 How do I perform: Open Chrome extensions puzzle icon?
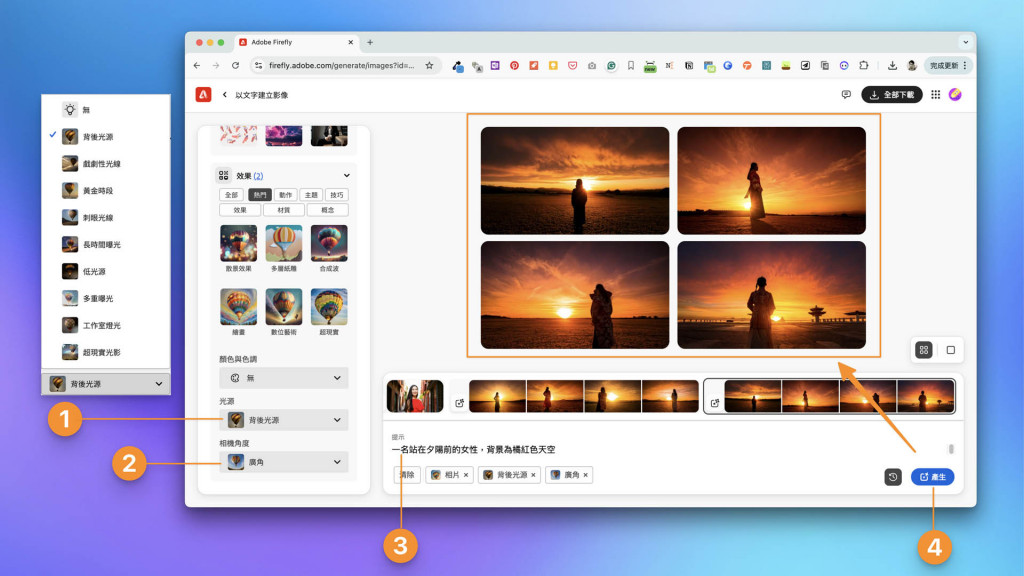click(x=863, y=65)
